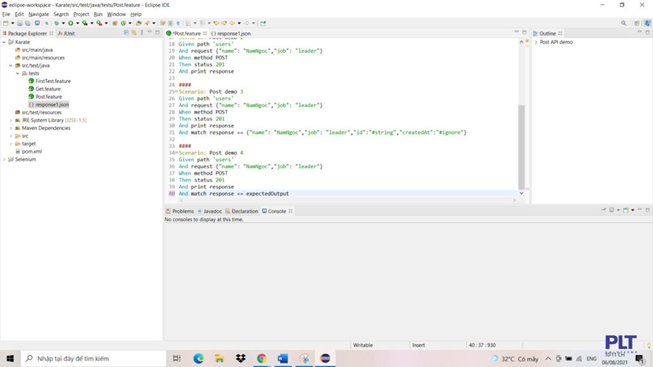
Task: Minimize the Package Explorer view
Action: 150,32
